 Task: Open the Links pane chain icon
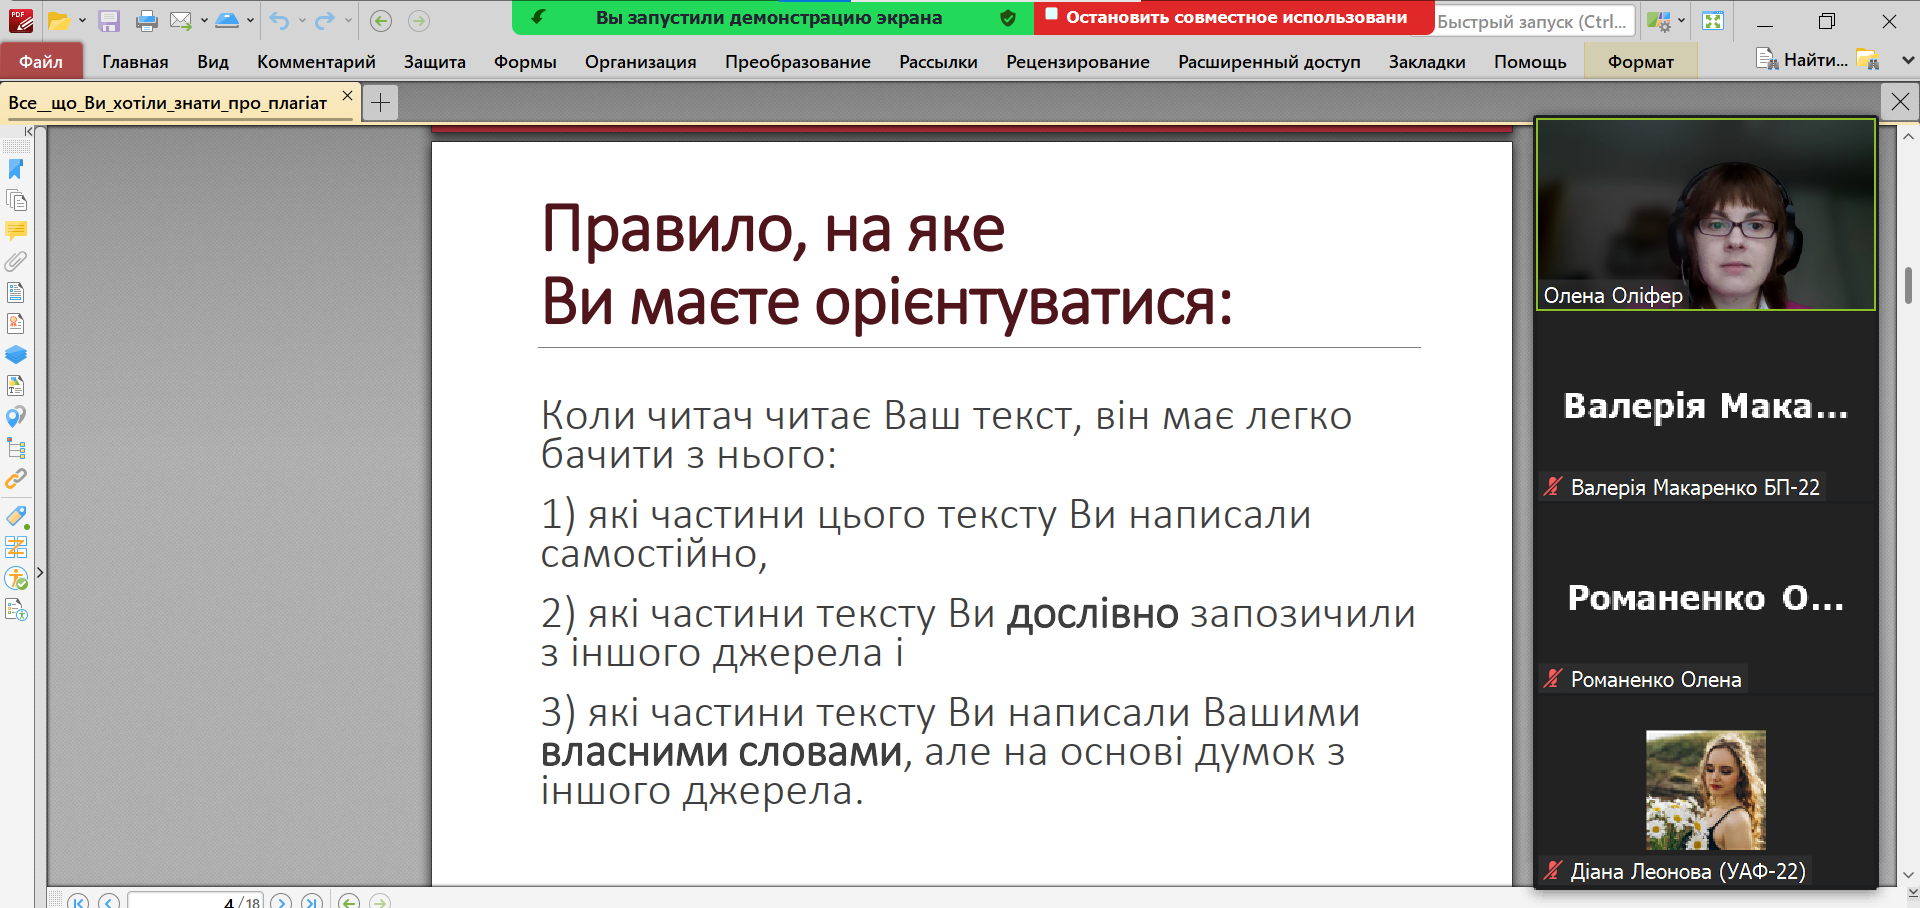click(16, 479)
